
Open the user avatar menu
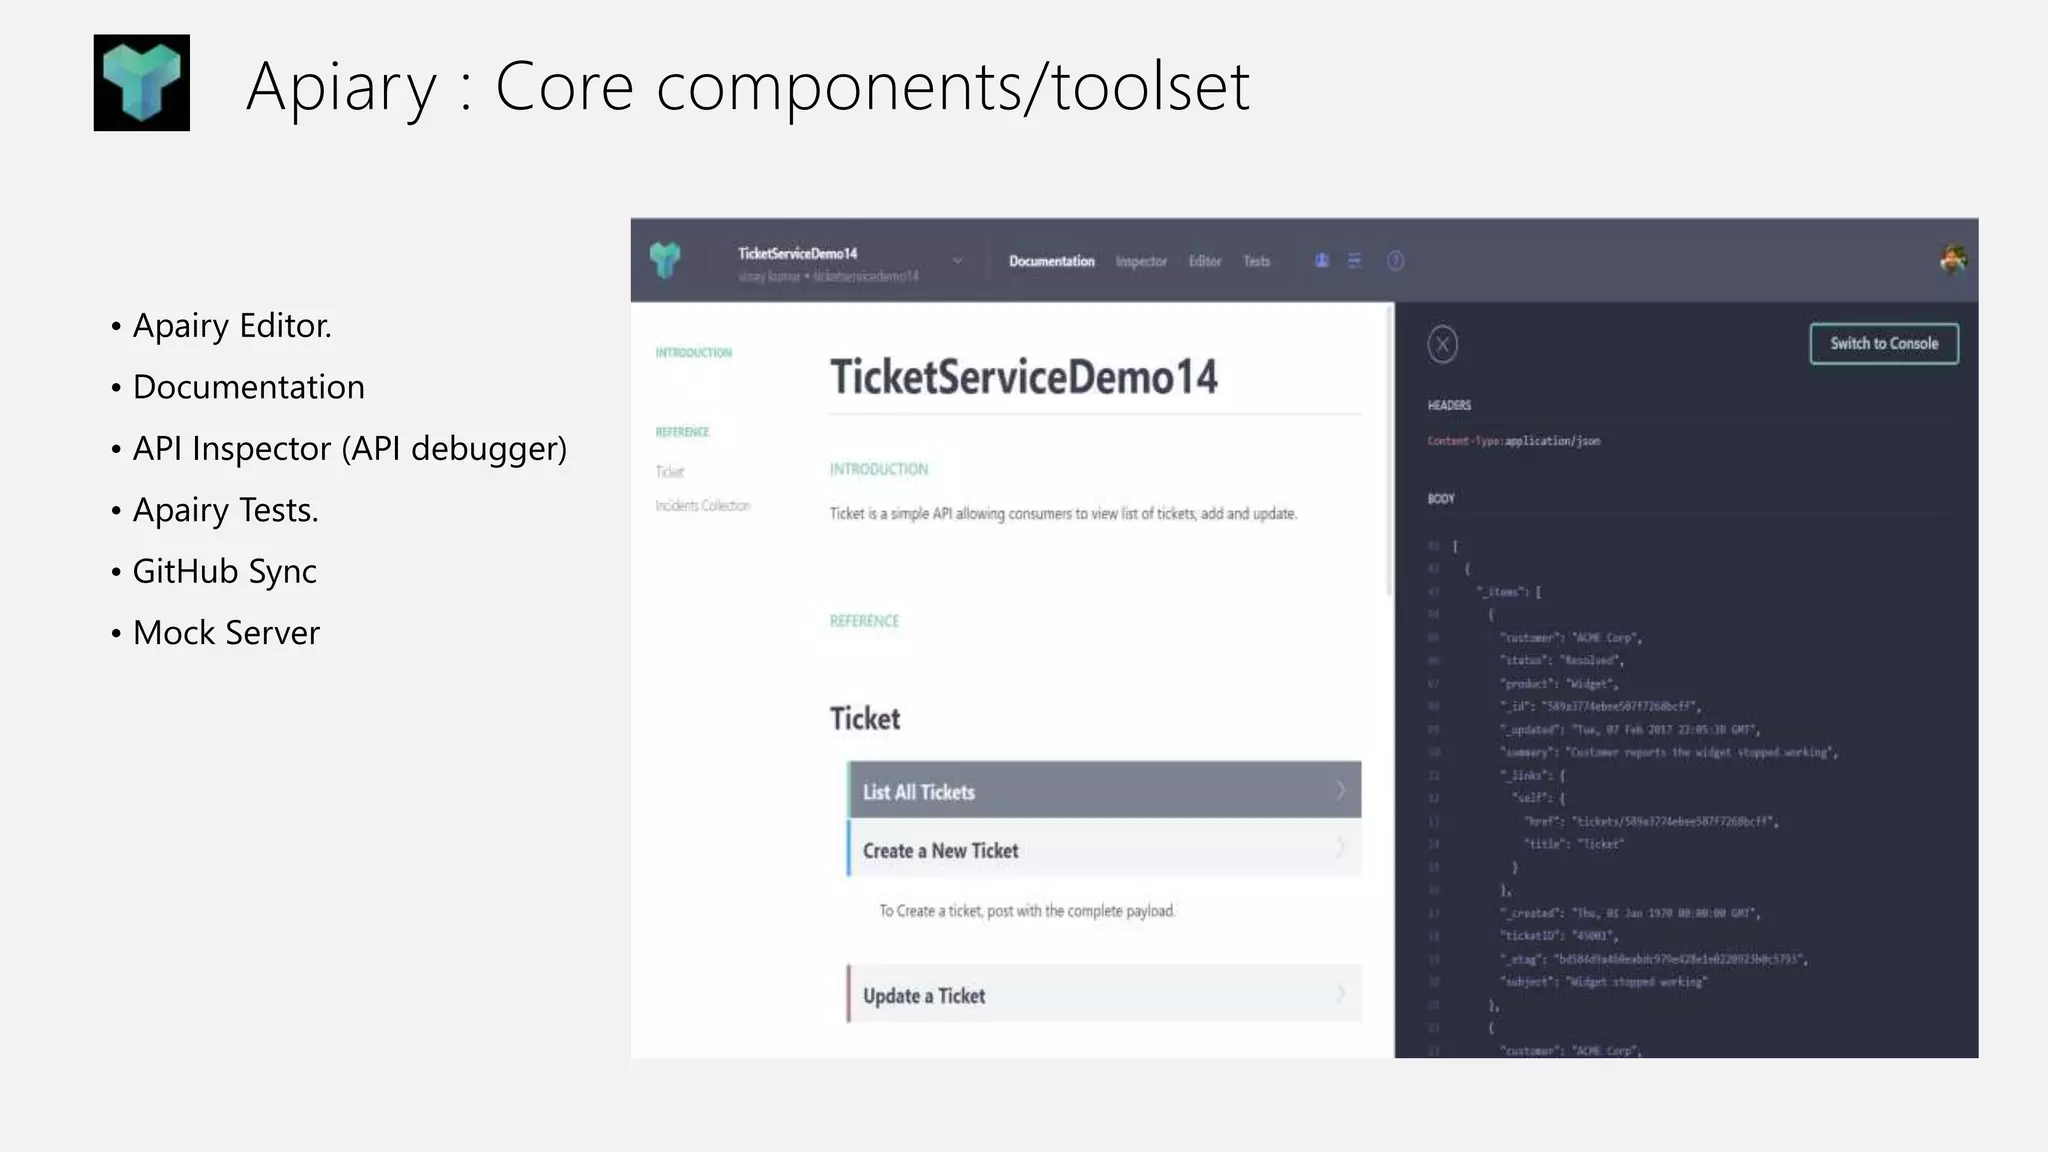tap(1953, 260)
